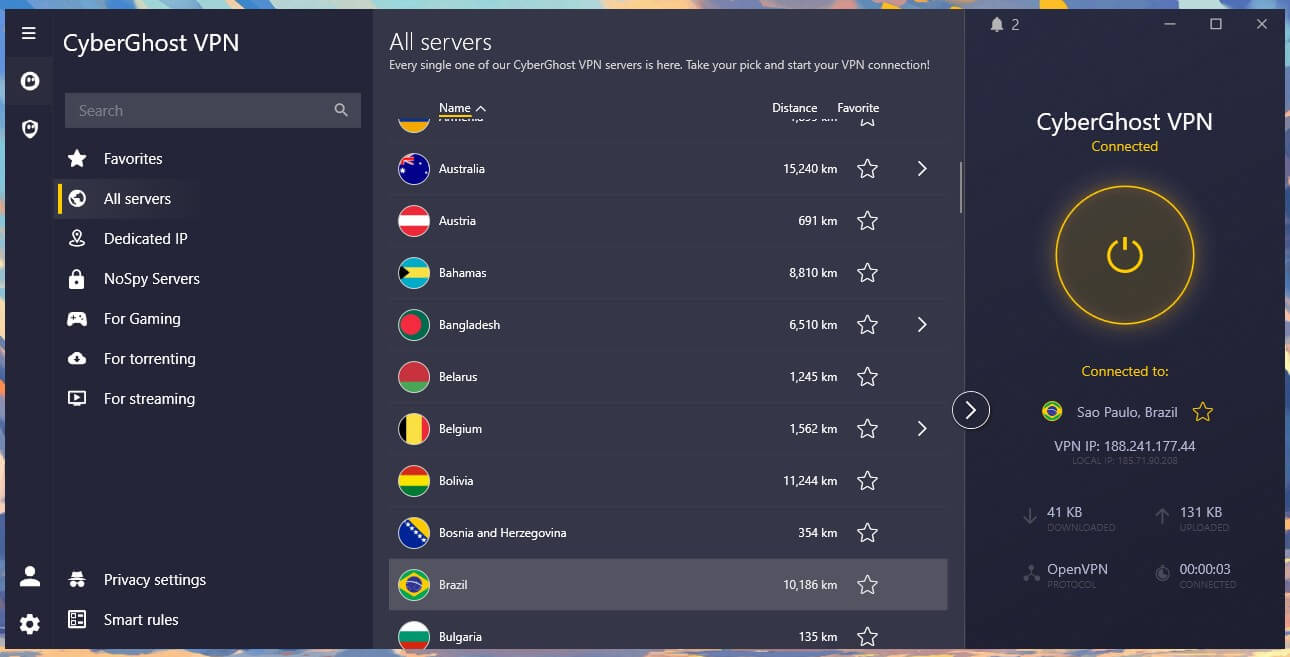
Task: Open the shield privacy icon in sidebar
Action: [x=30, y=129]
